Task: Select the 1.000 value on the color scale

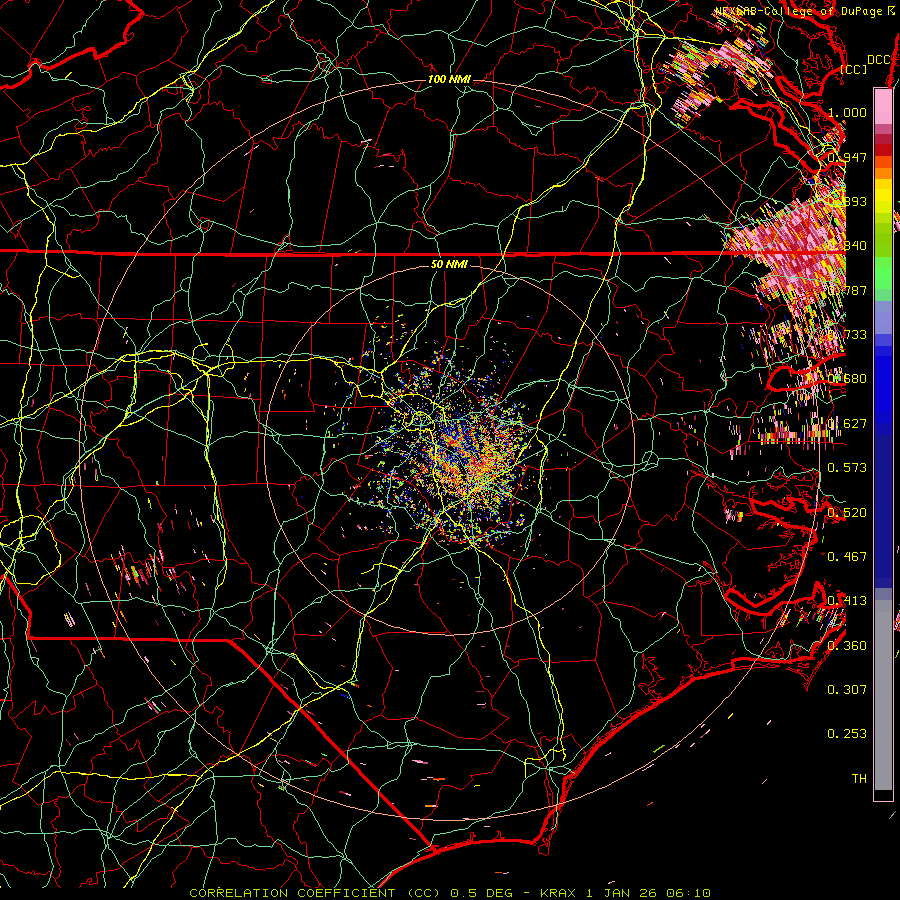Action: pos(847,112)
